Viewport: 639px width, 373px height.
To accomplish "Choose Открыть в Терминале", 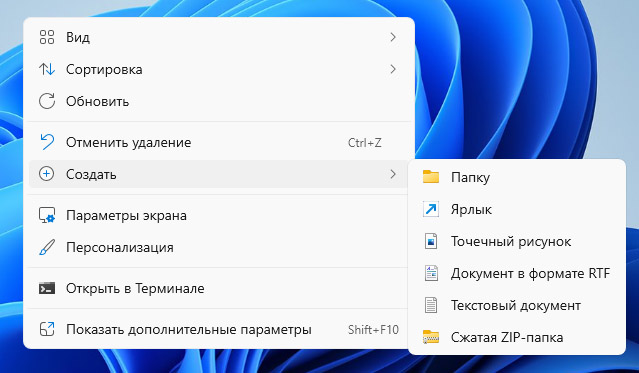I will coord(218,288).
